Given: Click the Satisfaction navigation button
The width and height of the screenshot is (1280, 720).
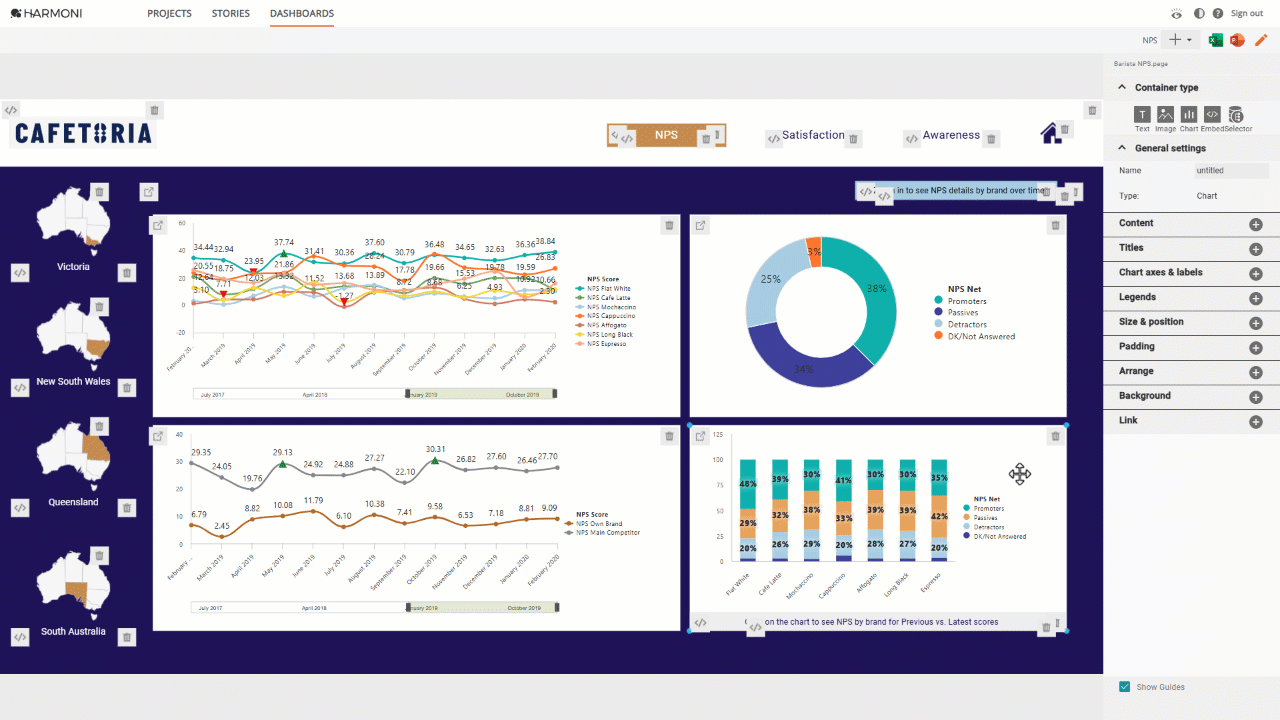Looking at the screenshot, I should 813,135.
